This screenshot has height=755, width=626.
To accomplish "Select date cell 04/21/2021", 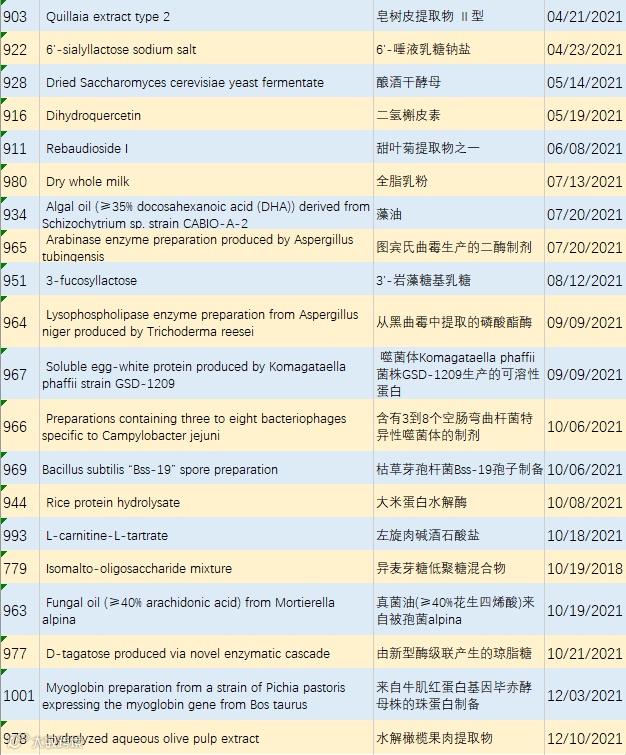I will coord(585,16).
